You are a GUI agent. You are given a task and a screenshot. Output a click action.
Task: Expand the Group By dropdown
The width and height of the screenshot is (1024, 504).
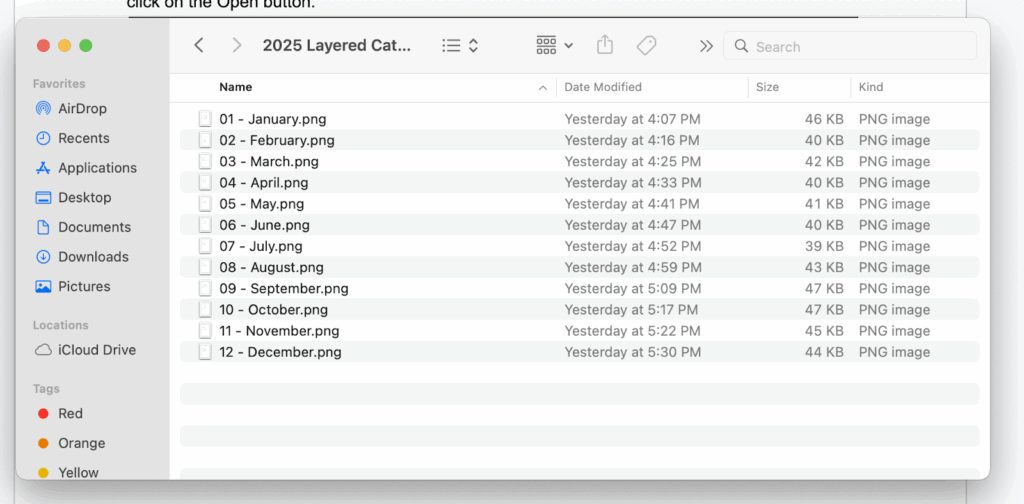(554, 46)
